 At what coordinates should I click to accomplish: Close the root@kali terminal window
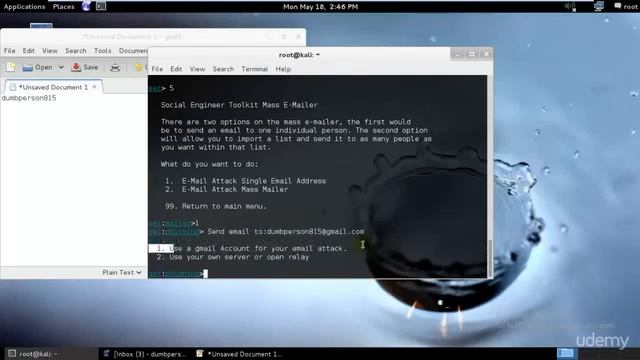[486, 54]
